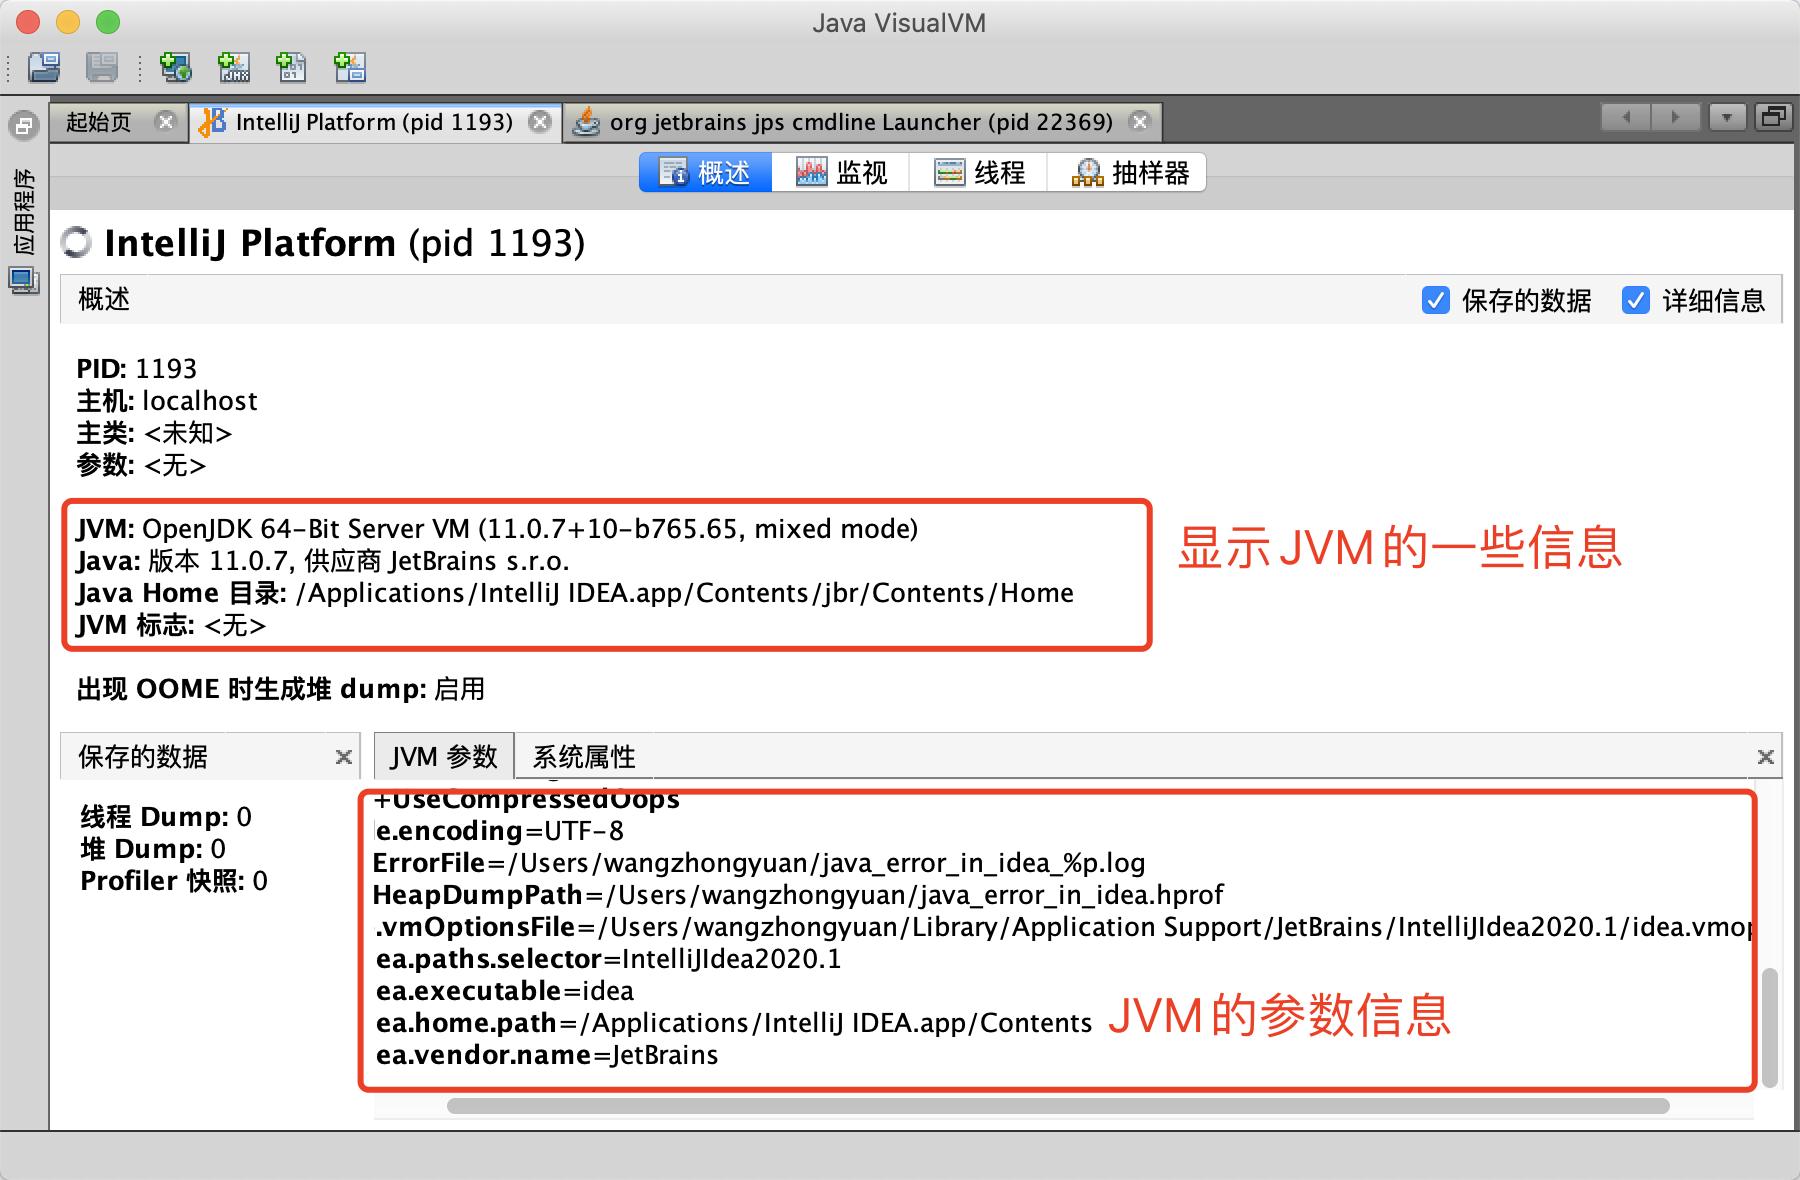1800x1180 pixels.
Task: Click the IntelliJ icon on the pid 1193 tab
Action: click(x=212, y=122)
